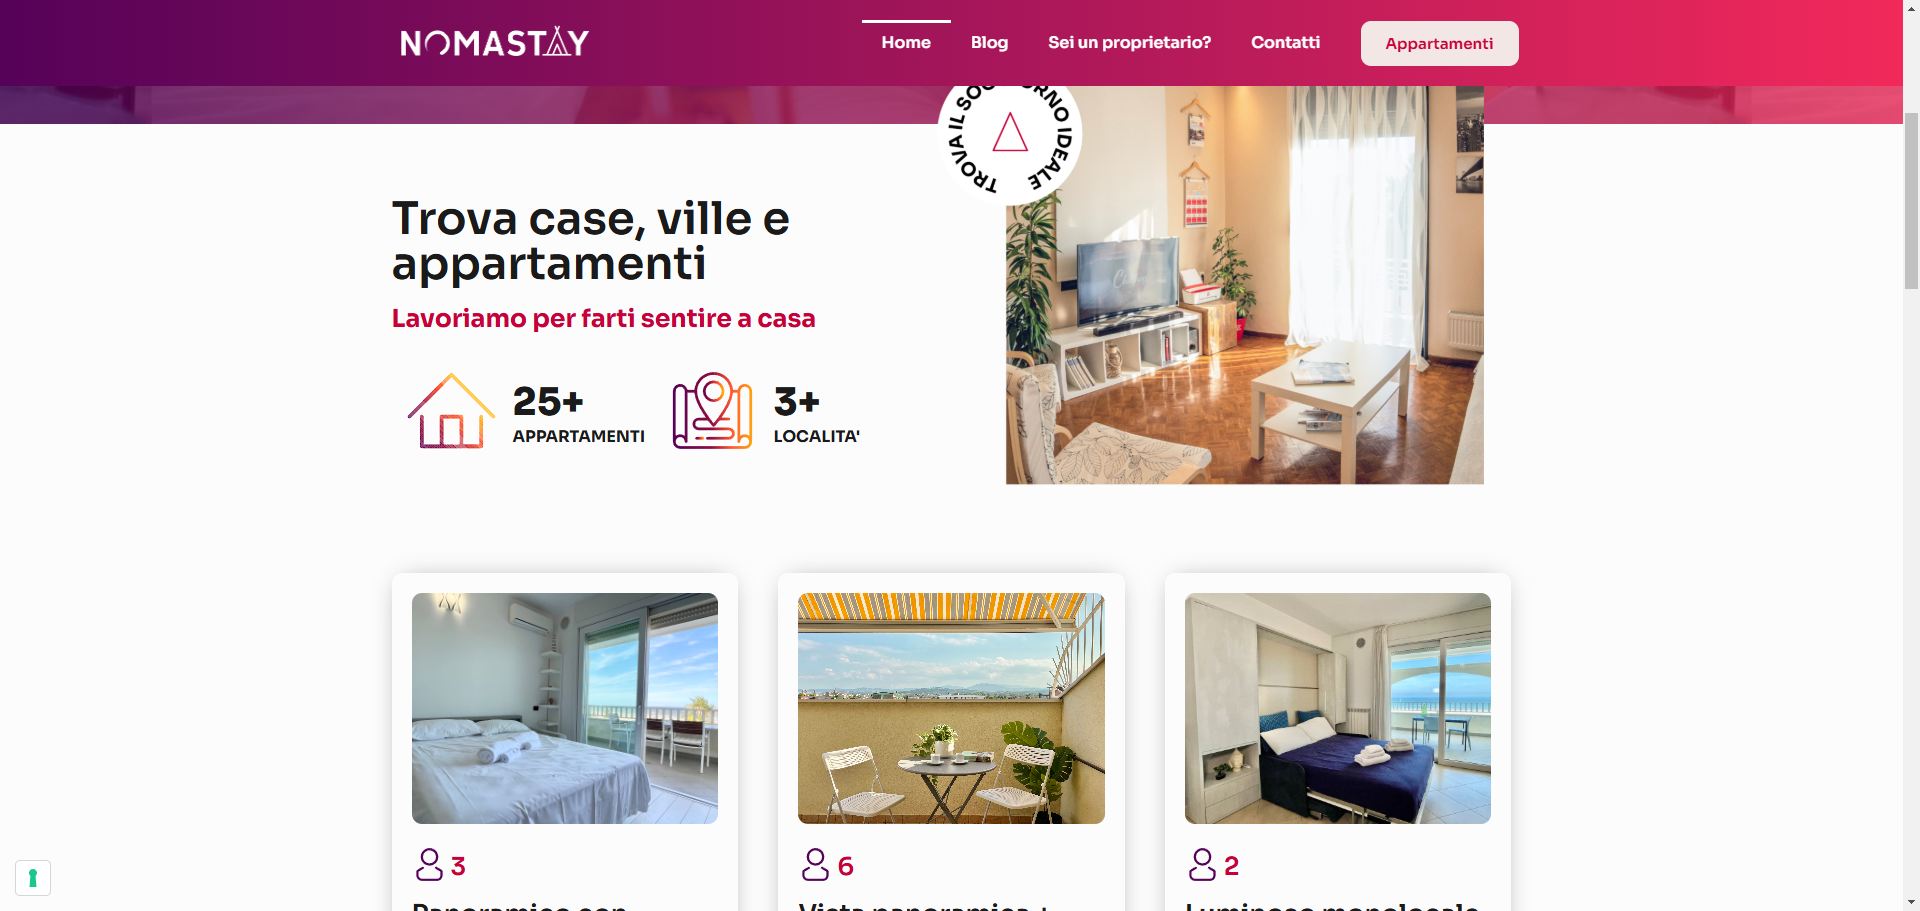1920x911 pixels.
Task: Click the page vertical scrollbar thumb
Action: click(1911, 200)
